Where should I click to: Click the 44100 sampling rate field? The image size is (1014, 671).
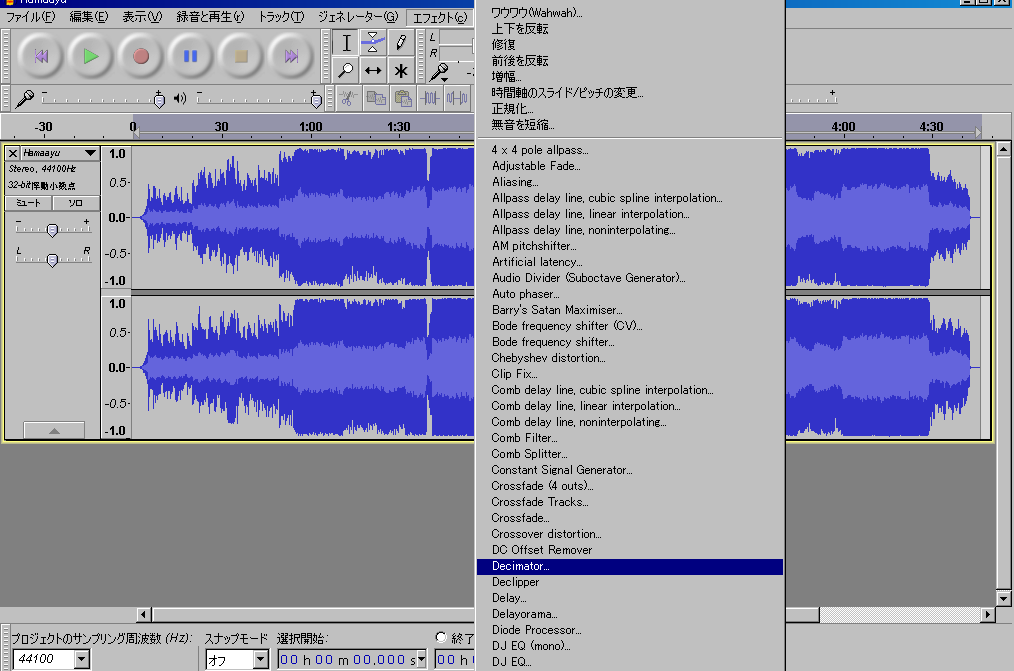[x=43, y=659]
